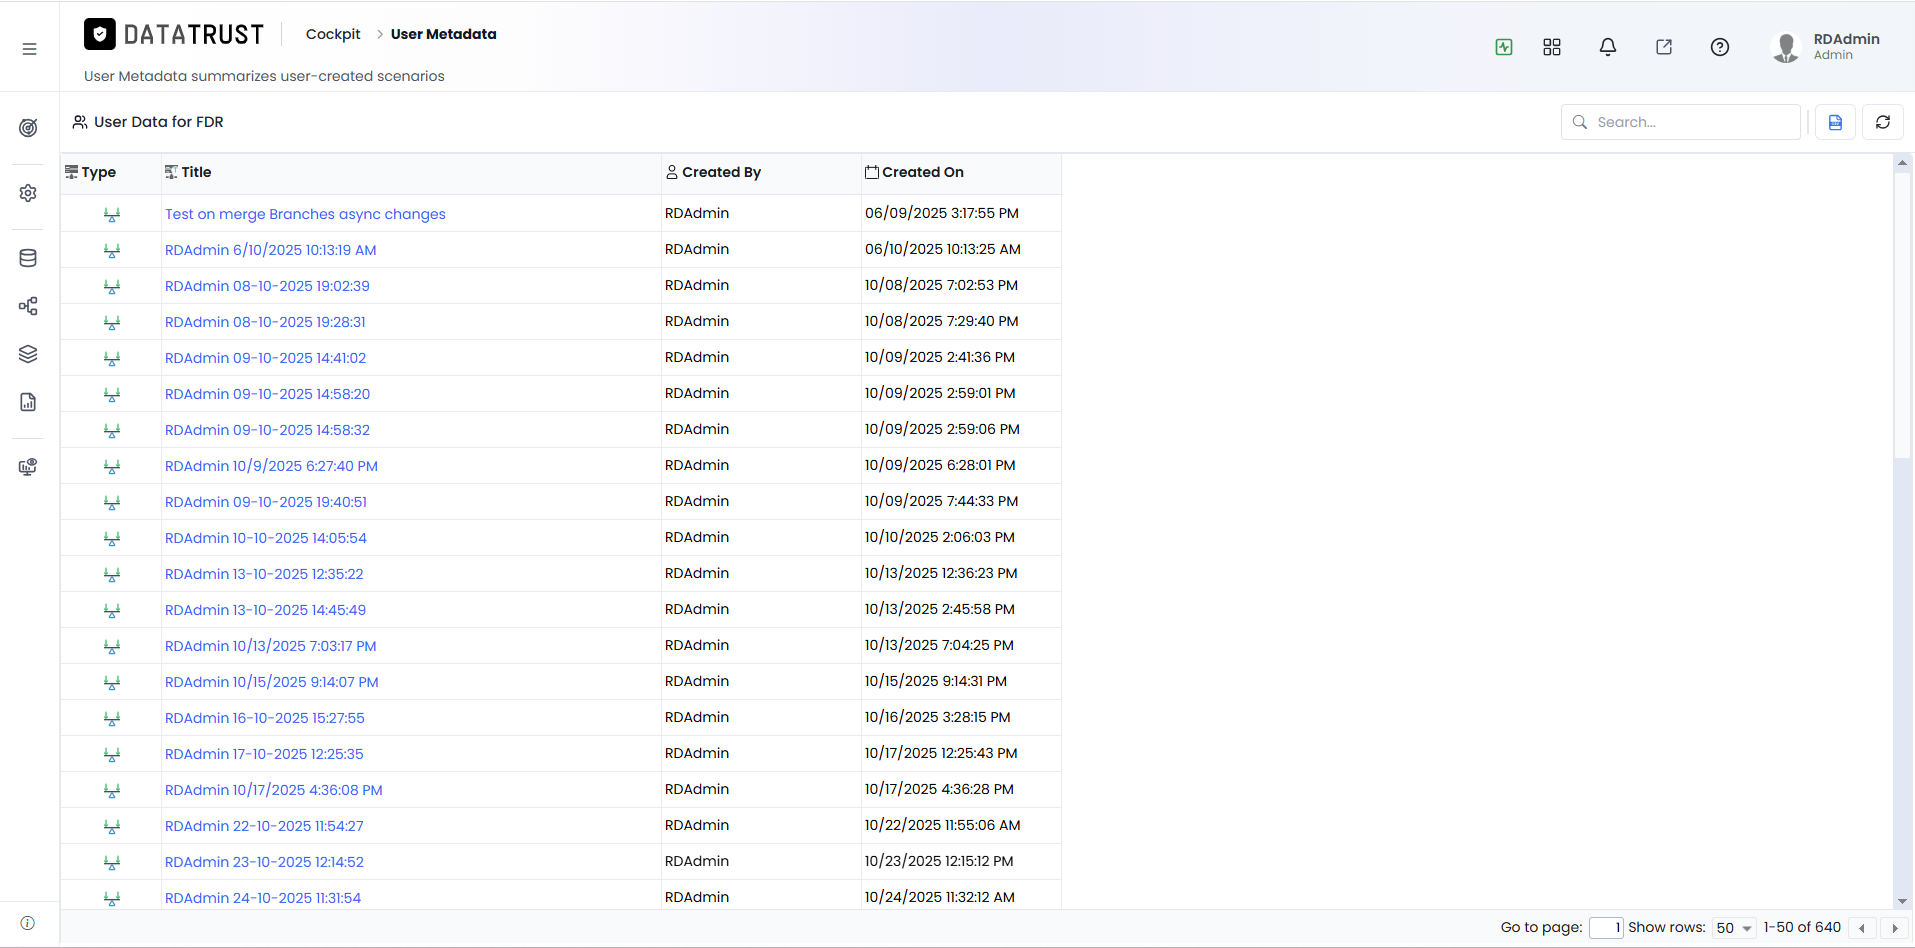Viewport: 1915px width, 948px height.
Task: Open the apps grid icon in header
Action: (1552, 47)
